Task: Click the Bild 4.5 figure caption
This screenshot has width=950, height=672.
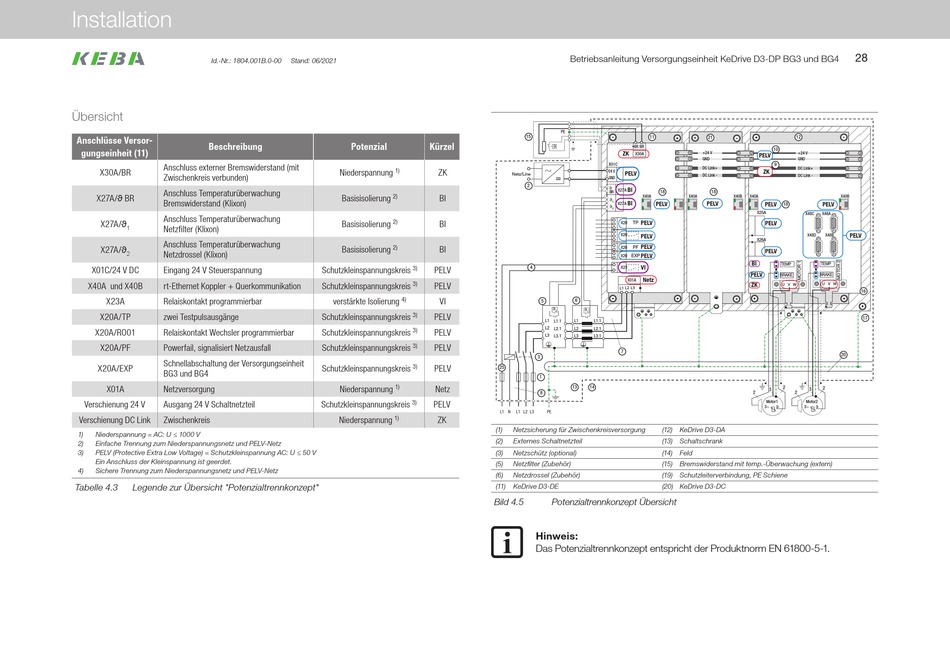Action: [584, 502]
